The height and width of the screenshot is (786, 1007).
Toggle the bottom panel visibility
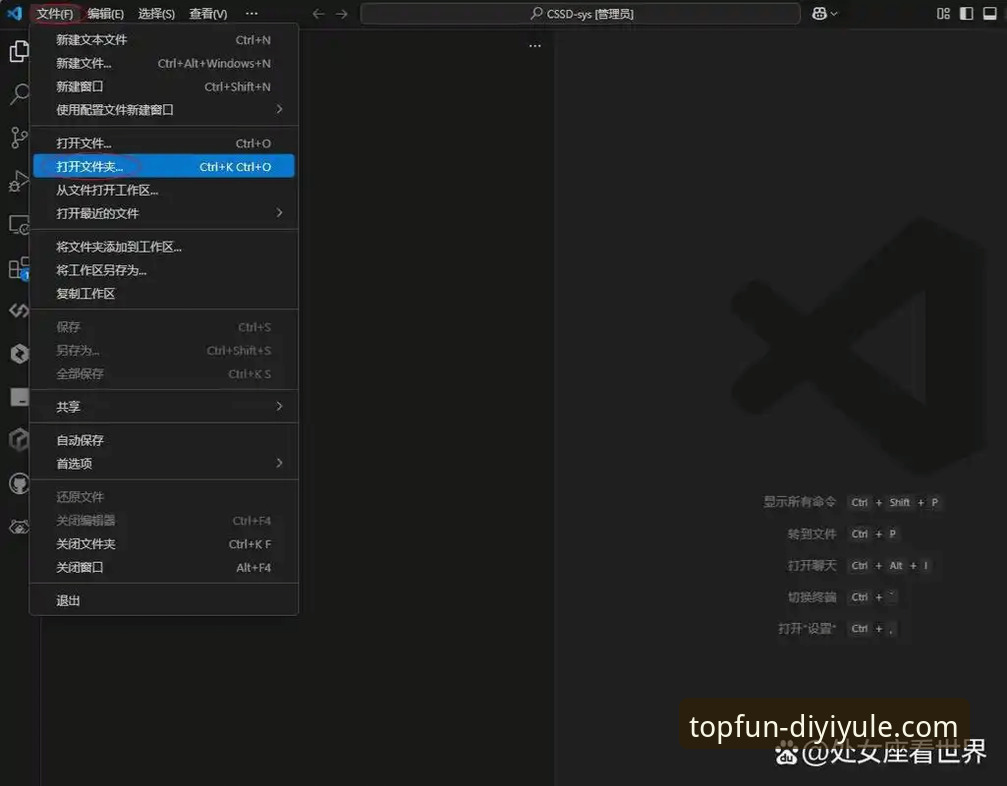tap(989, 14)
